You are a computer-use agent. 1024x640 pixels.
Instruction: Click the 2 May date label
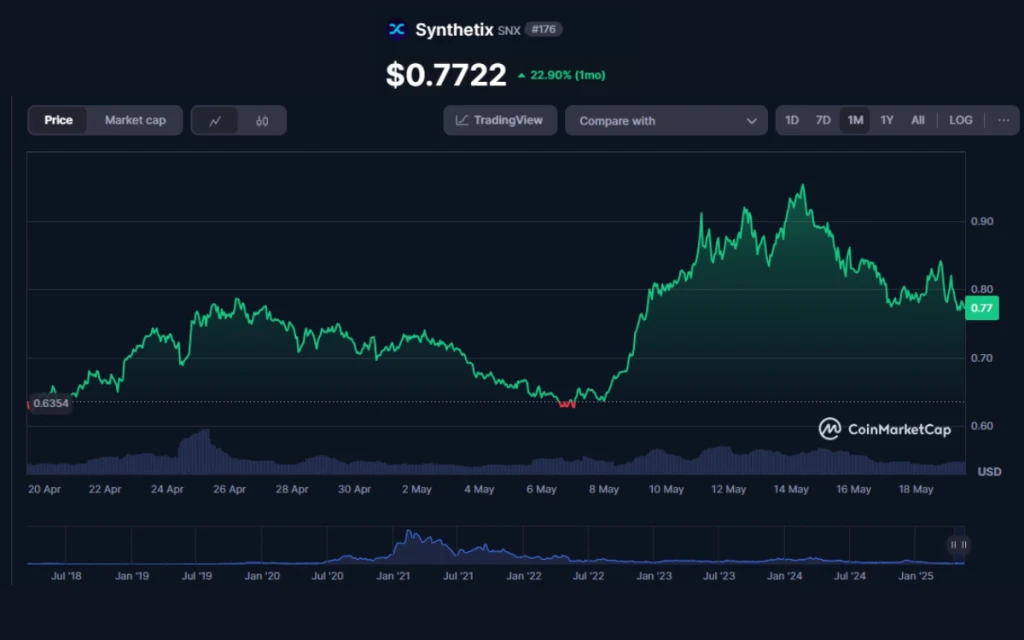click(x=417, y=489)
